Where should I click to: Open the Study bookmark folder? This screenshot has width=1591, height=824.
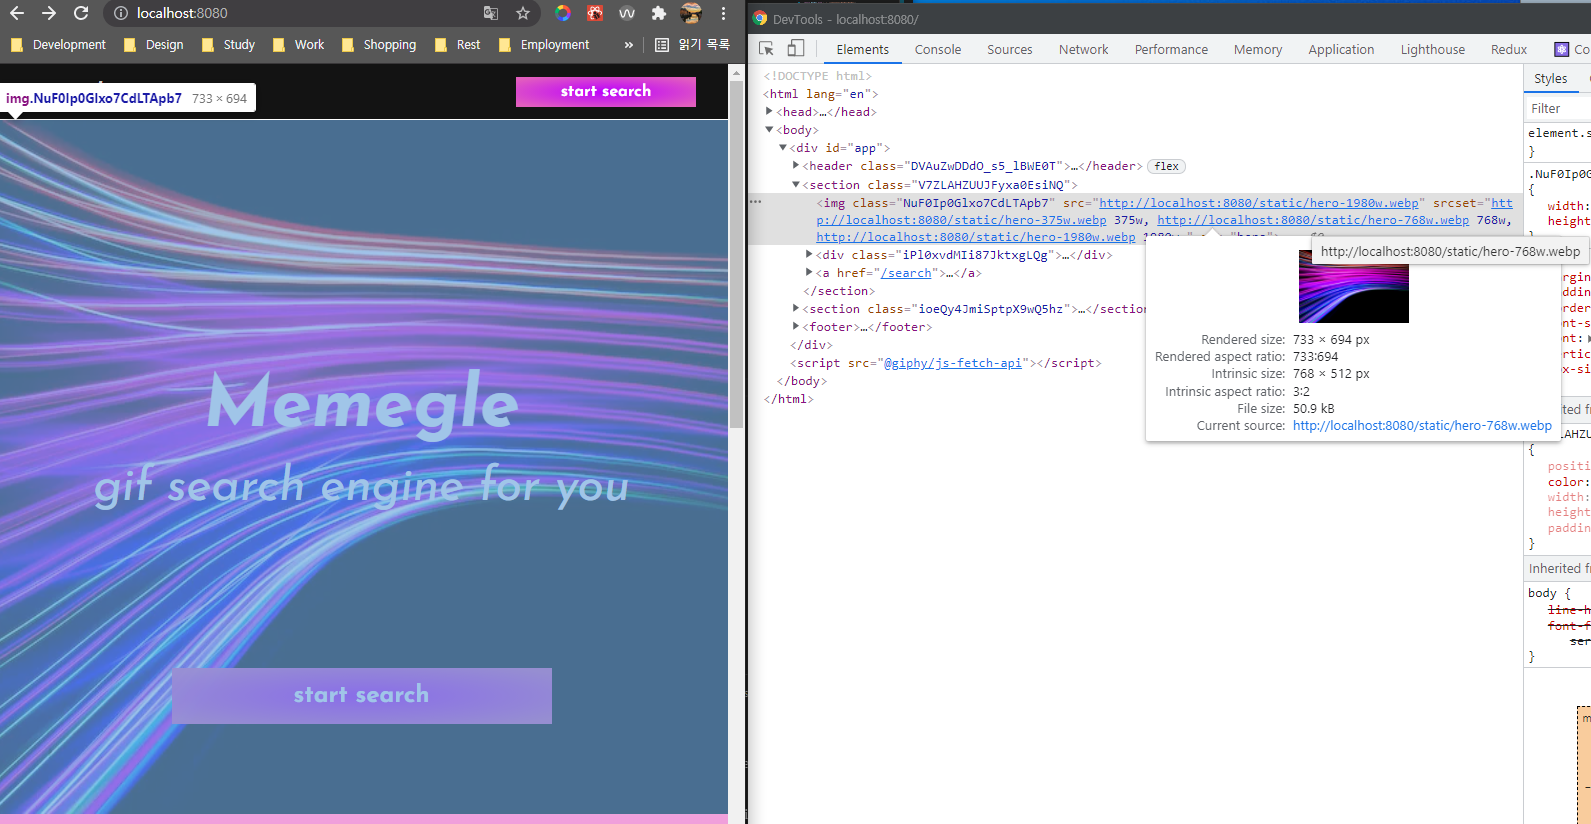[228, 45]
